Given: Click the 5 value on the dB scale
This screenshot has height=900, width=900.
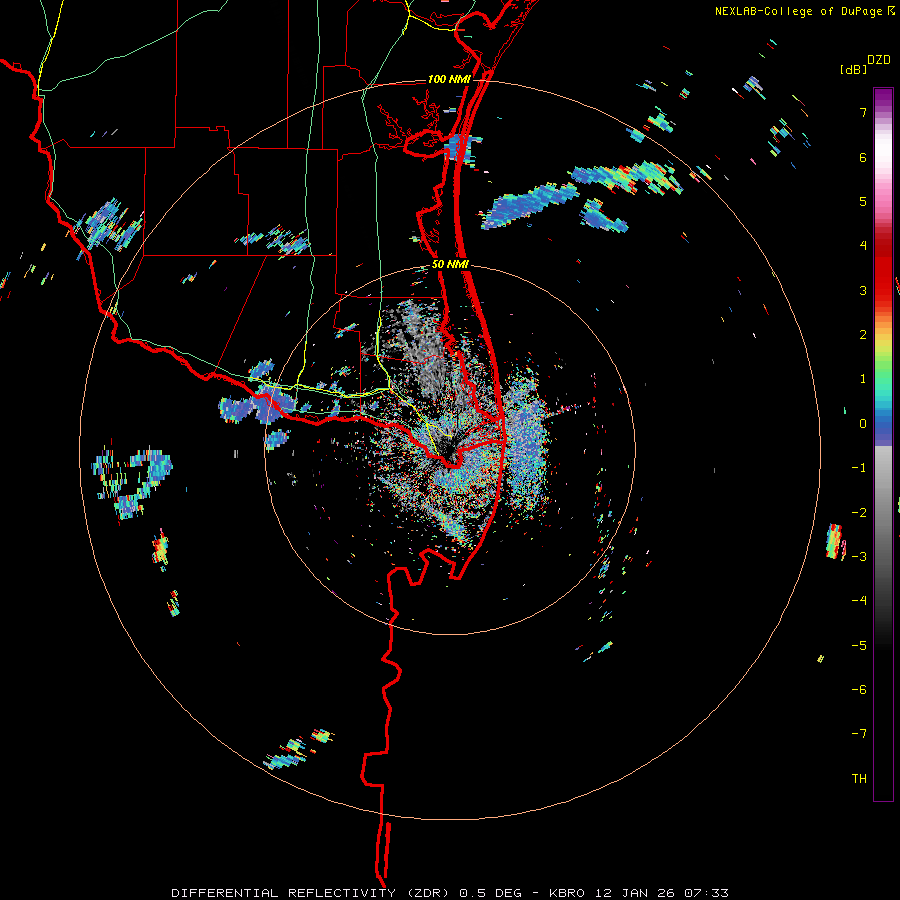Looking at the screenshot, I should (x=863, y=201).
